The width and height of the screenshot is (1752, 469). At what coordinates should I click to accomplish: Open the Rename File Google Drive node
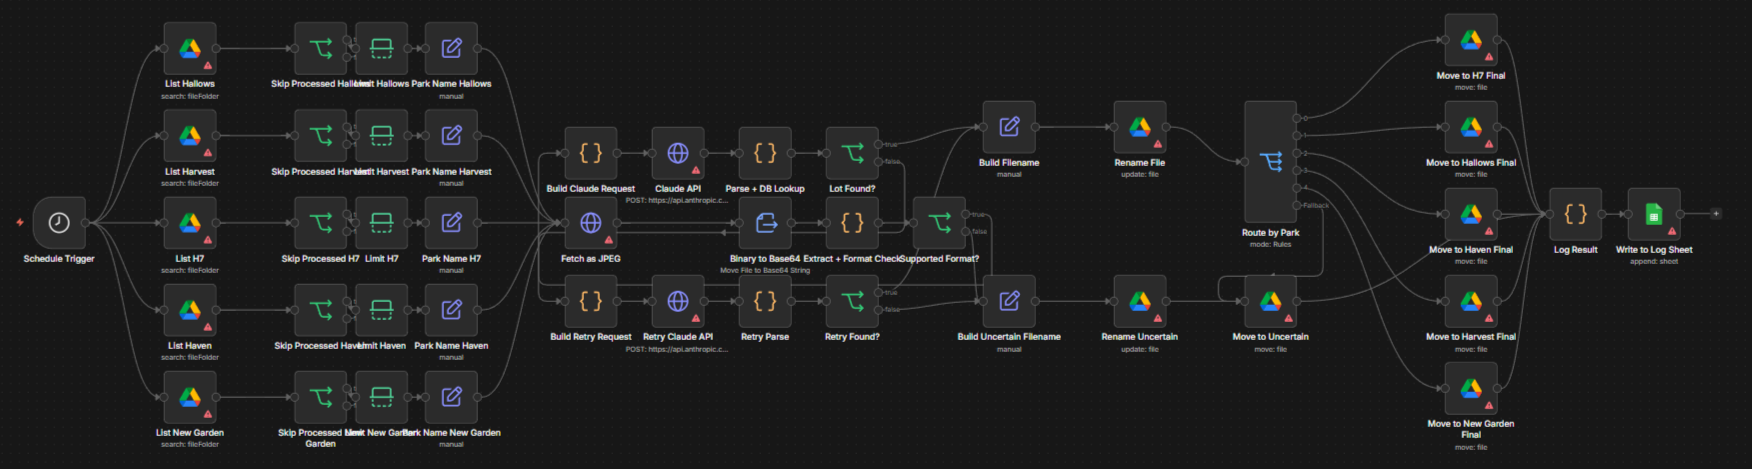point(1140,127)
